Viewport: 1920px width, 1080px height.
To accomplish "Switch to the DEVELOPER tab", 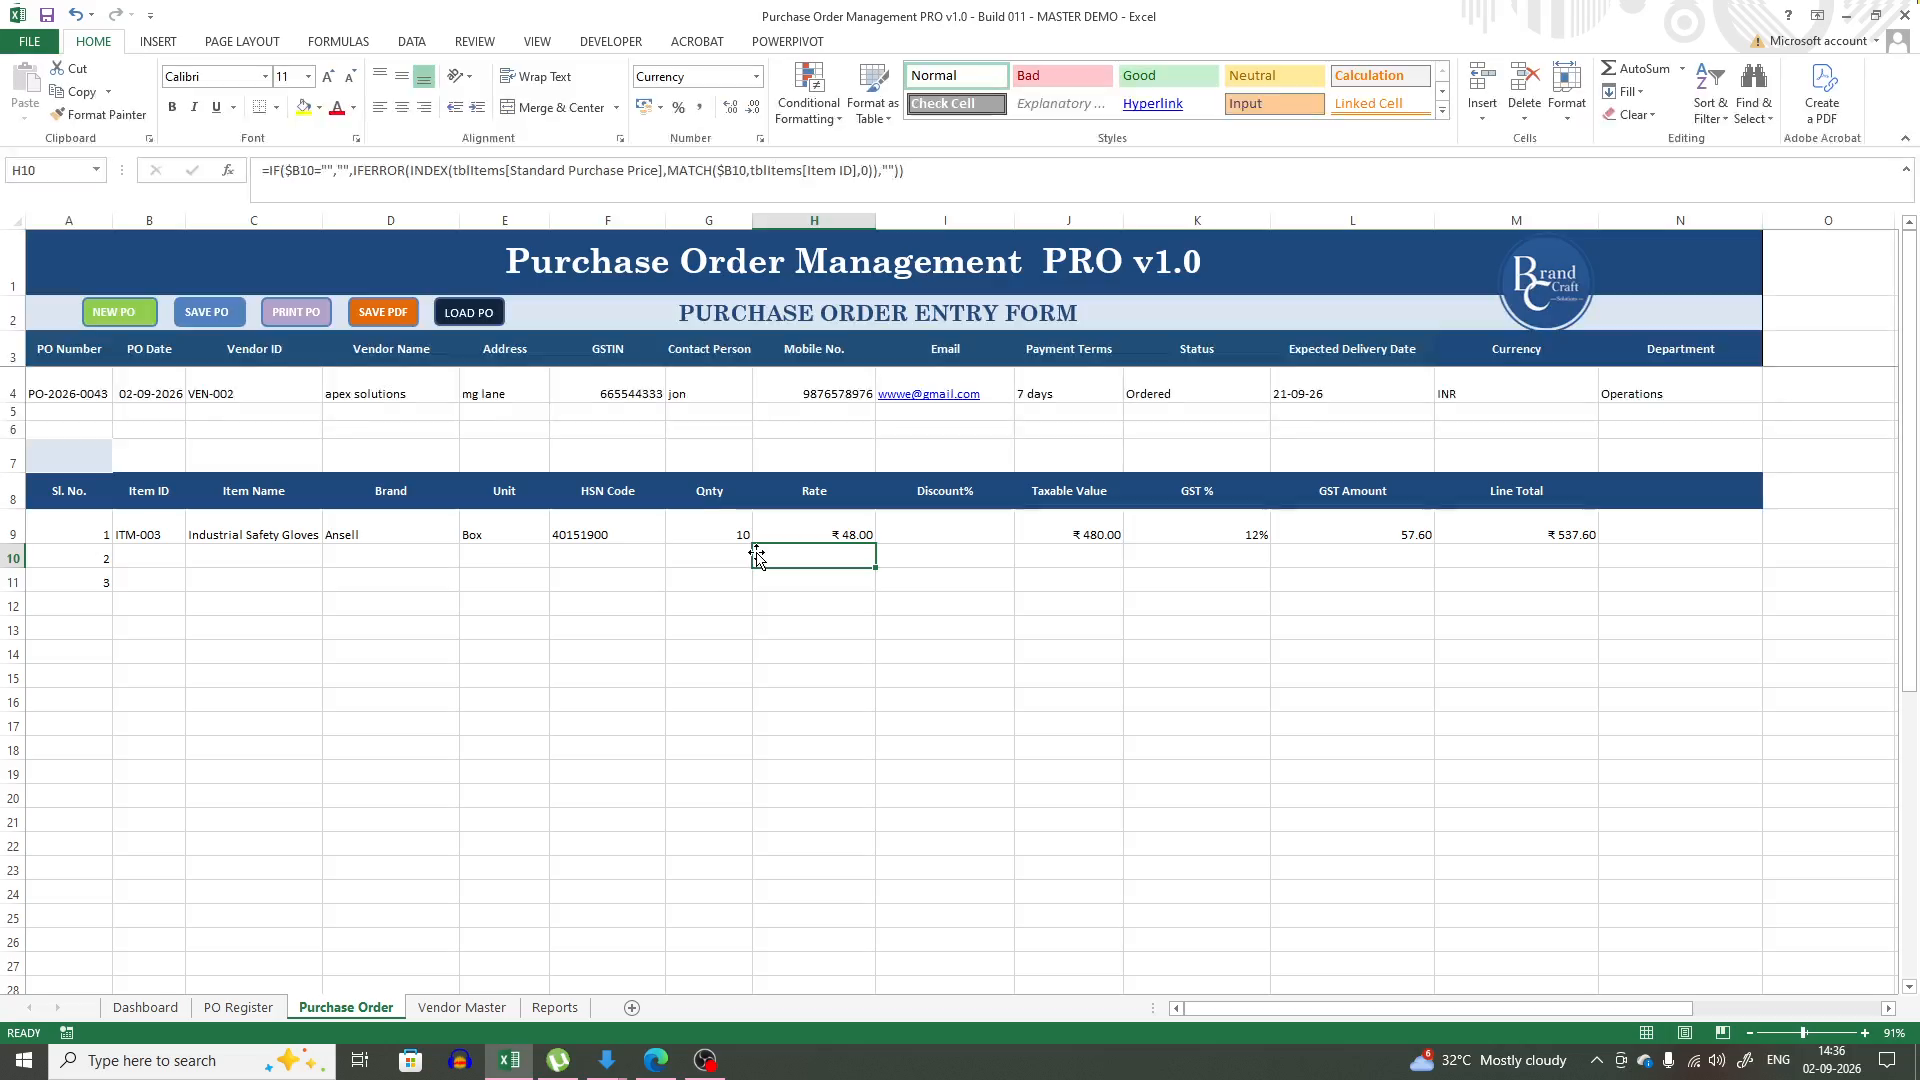I will click(610, 41).
